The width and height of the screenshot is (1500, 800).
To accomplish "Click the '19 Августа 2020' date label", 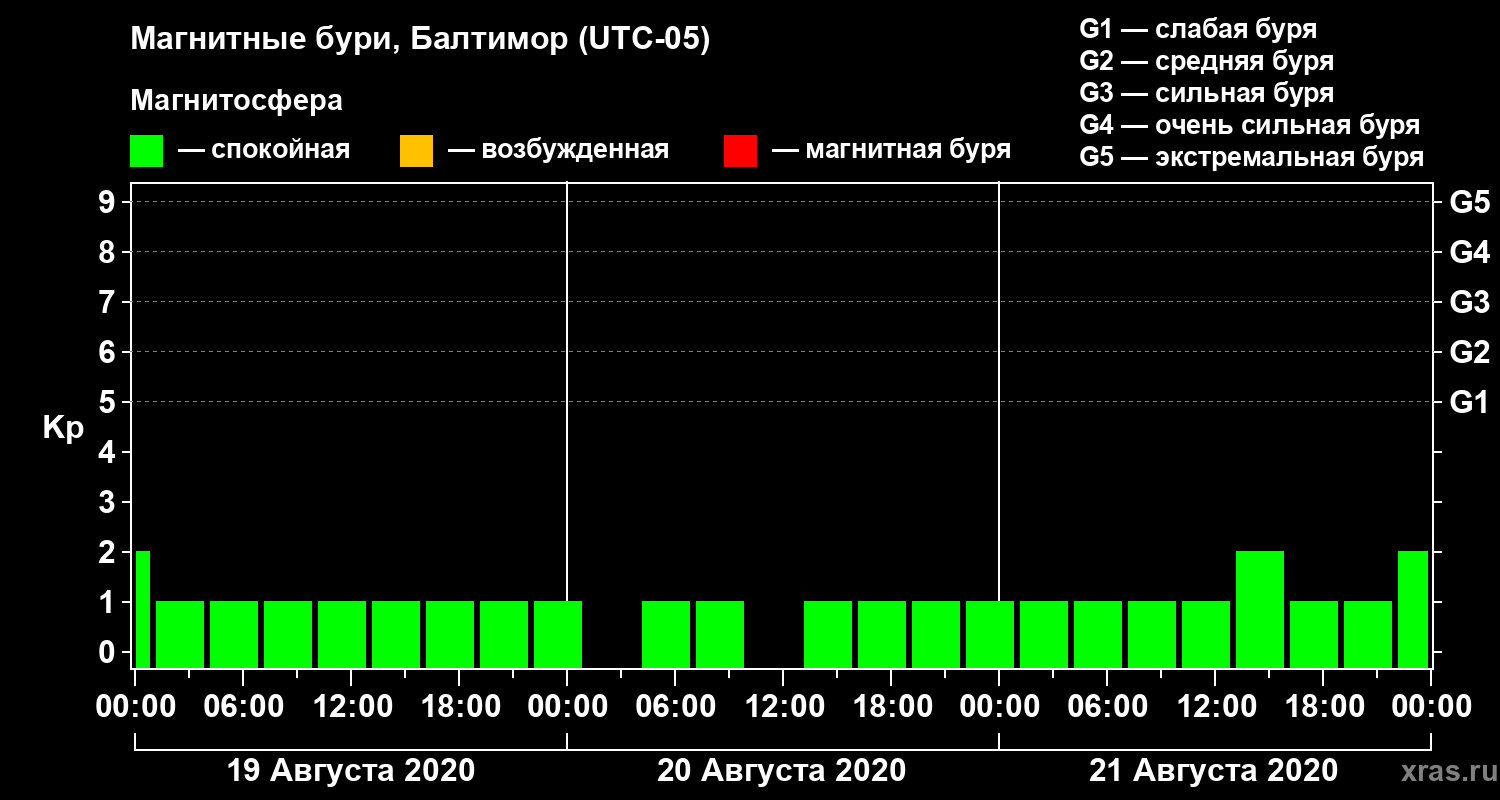I will tap(351, 771).
